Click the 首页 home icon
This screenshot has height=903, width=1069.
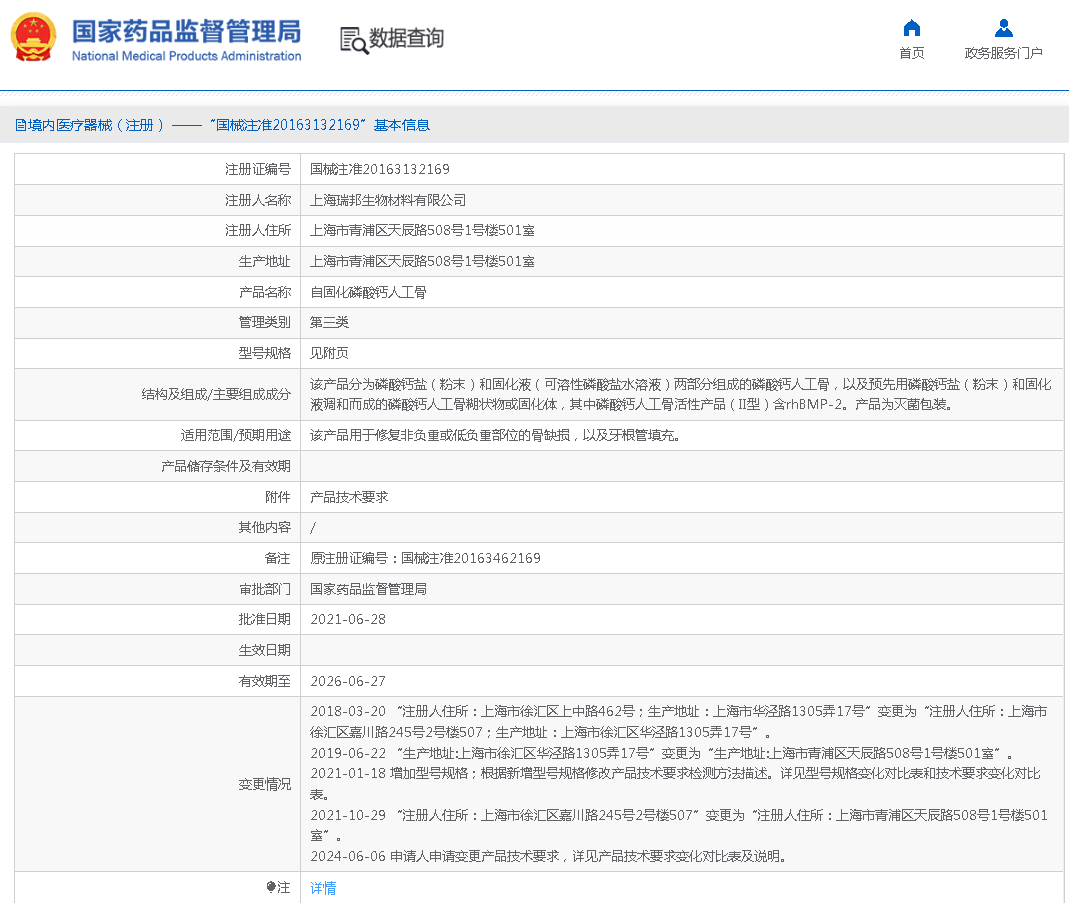pos(910,29)
